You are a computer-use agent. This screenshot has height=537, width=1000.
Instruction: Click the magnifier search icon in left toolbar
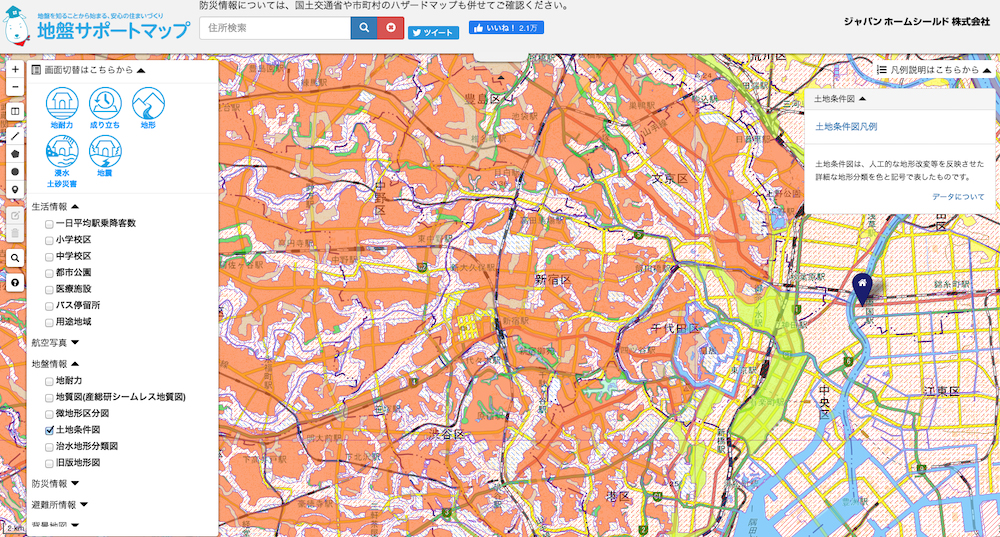[x=15, y=258]
